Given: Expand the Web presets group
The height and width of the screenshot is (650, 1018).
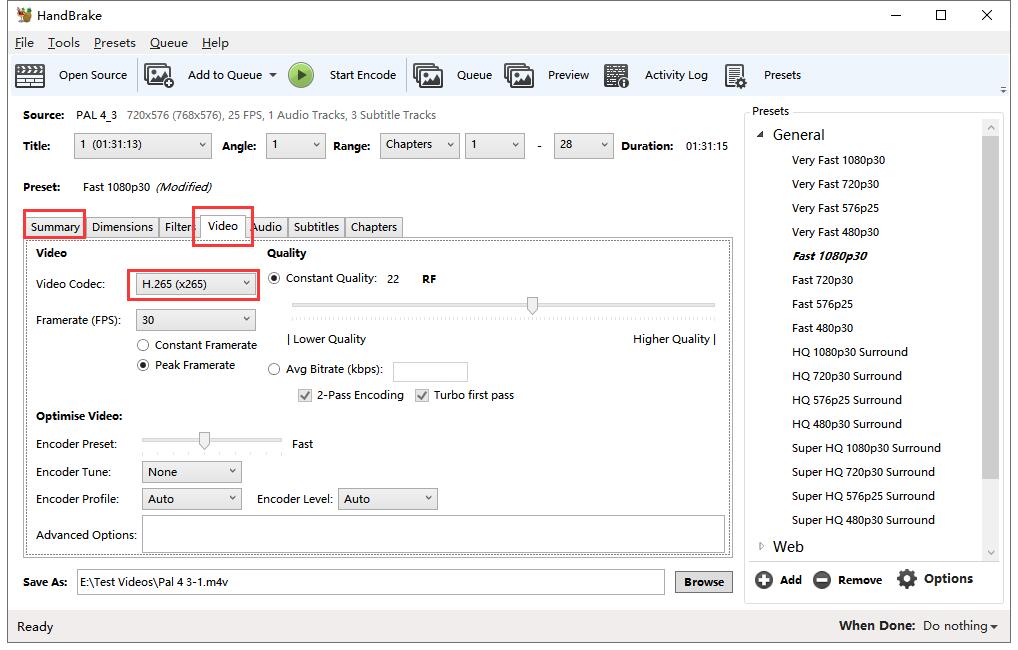Looking at the screenshot, I should point(761,547).
